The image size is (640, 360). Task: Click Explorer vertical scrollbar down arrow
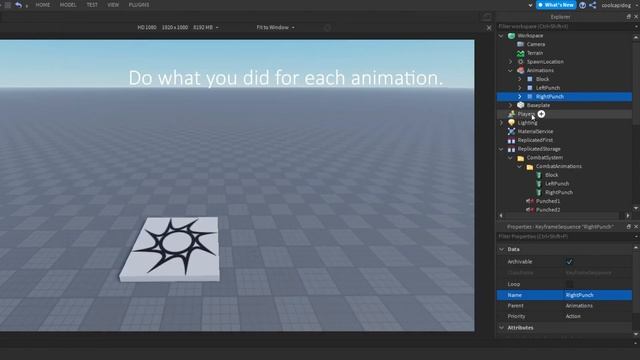click(x=636, y=209)
